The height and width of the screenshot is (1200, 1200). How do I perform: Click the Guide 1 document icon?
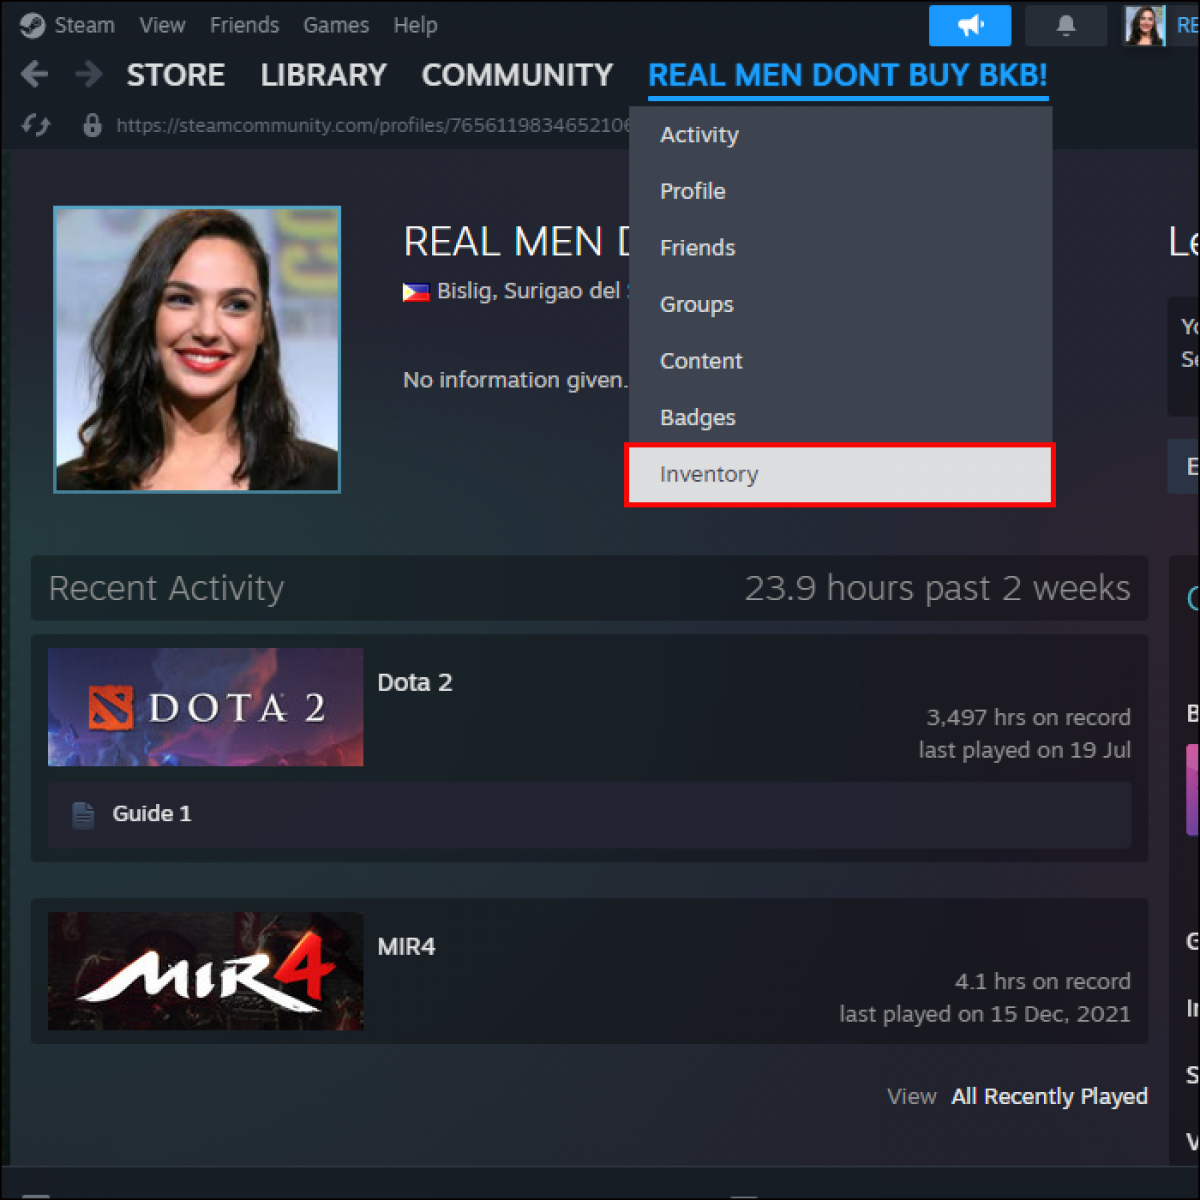pyautogui.click(x=83, y=813)
